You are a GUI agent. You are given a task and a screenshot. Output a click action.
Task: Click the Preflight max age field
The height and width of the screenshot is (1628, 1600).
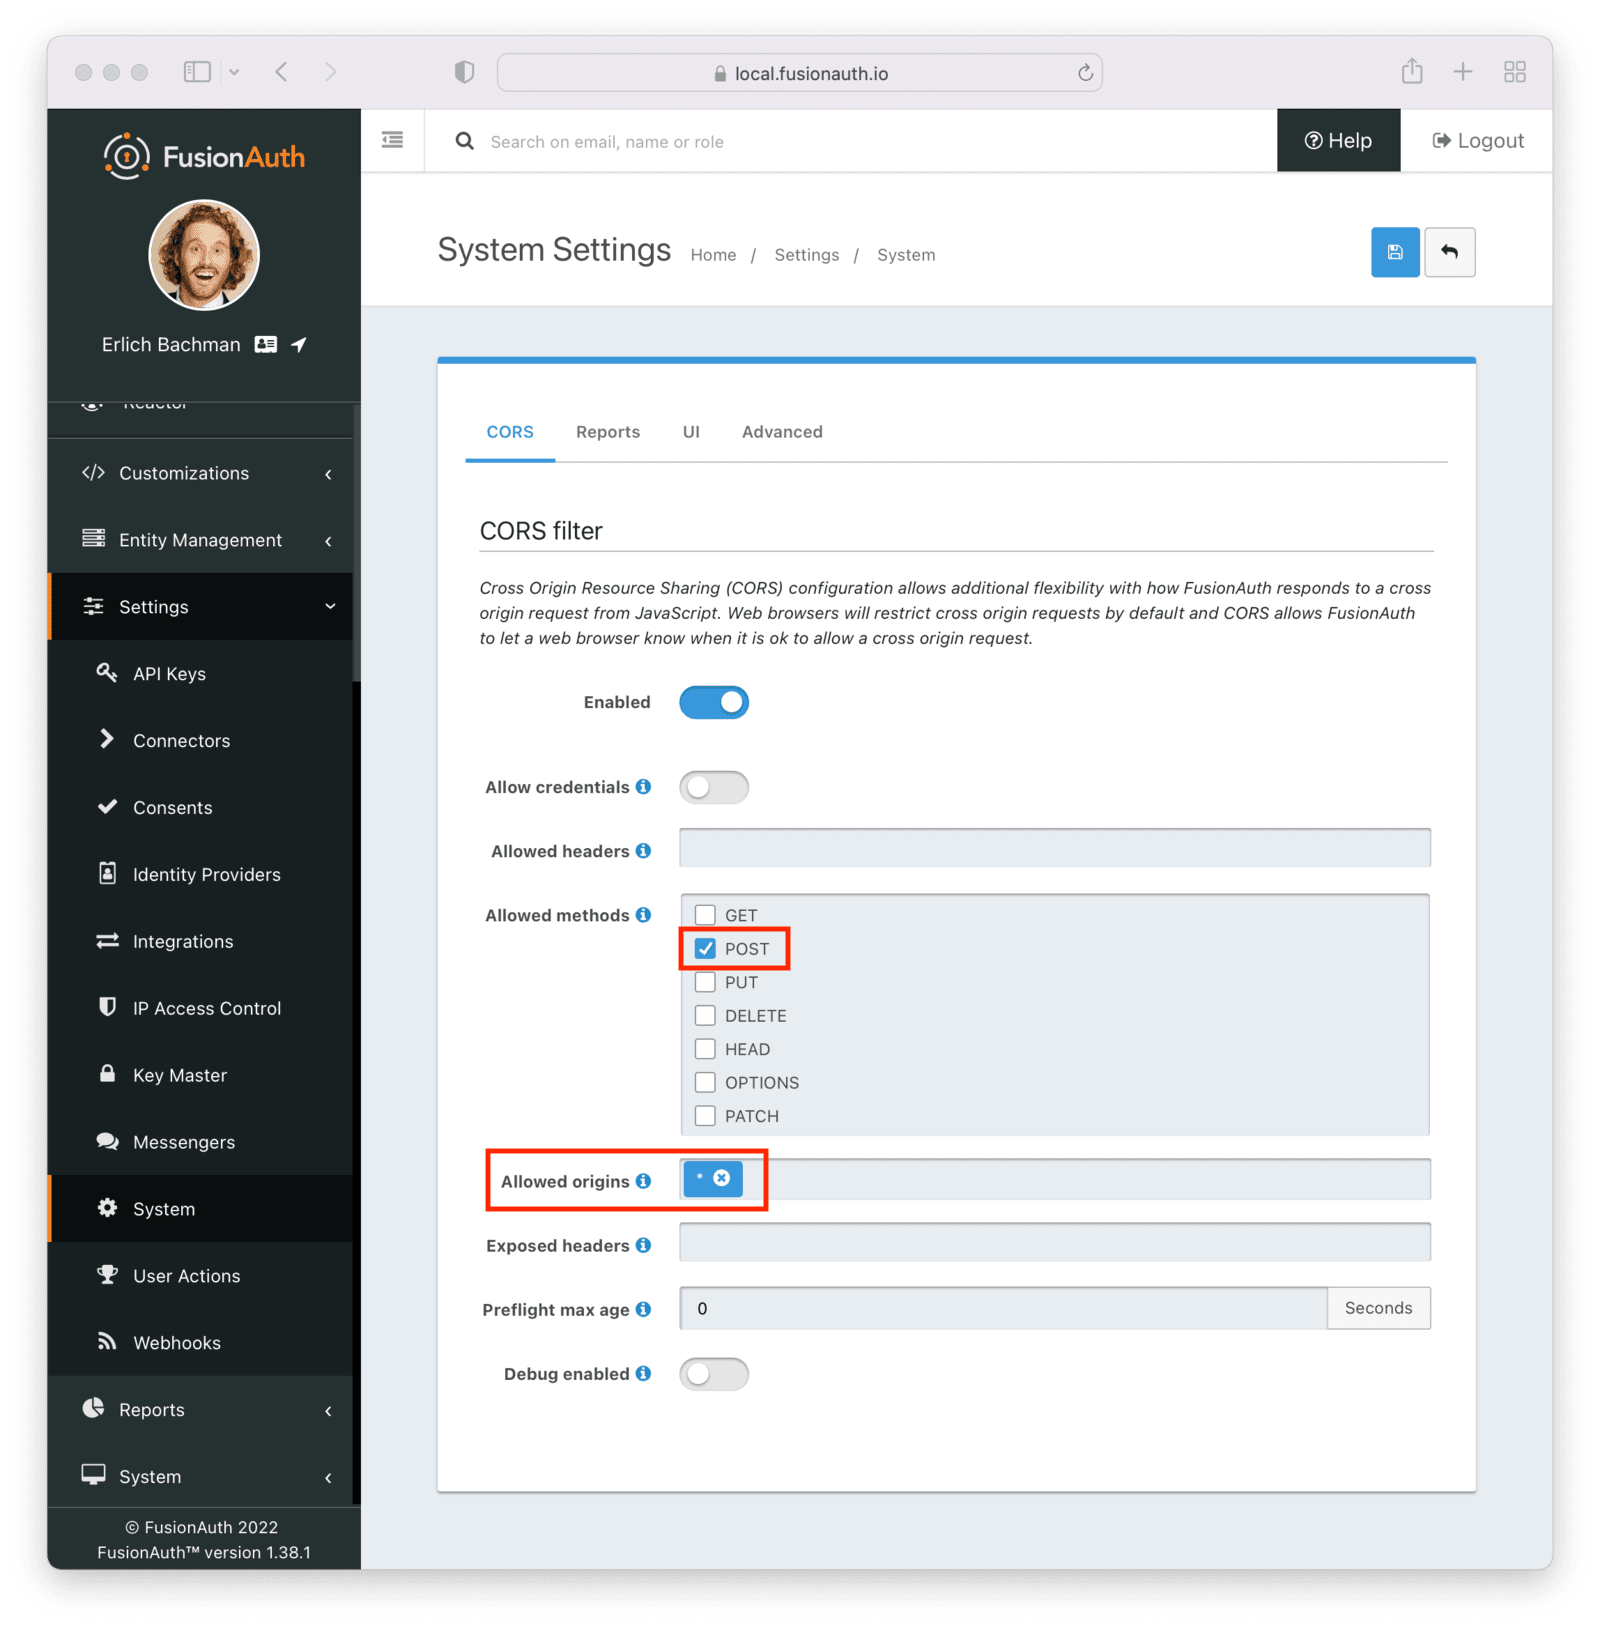[x=1003, y=1308]
